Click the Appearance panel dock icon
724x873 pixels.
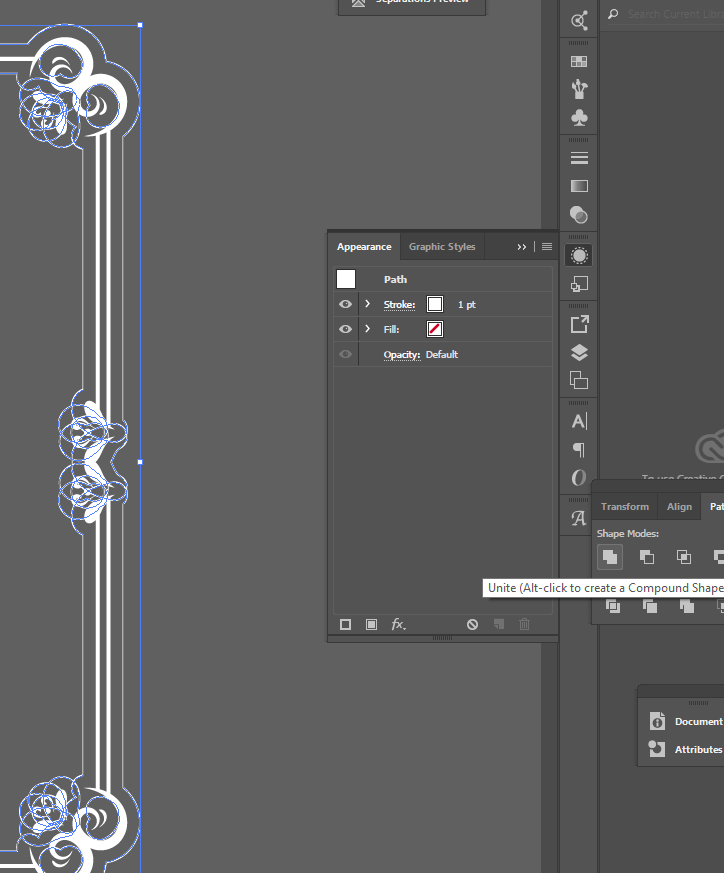579,256
